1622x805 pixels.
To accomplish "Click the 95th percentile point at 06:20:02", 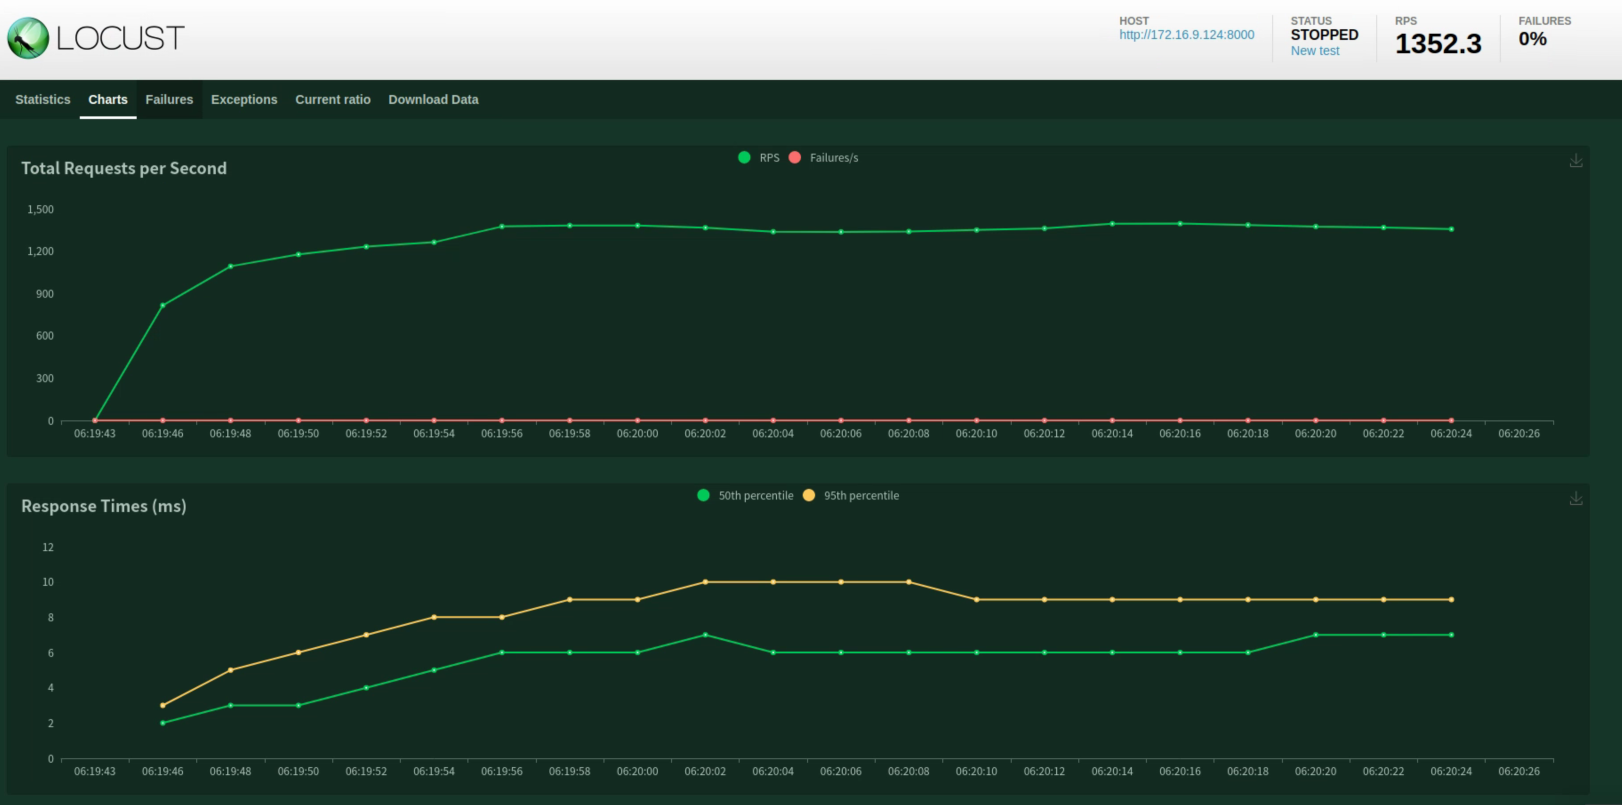I will click(705, 582).
